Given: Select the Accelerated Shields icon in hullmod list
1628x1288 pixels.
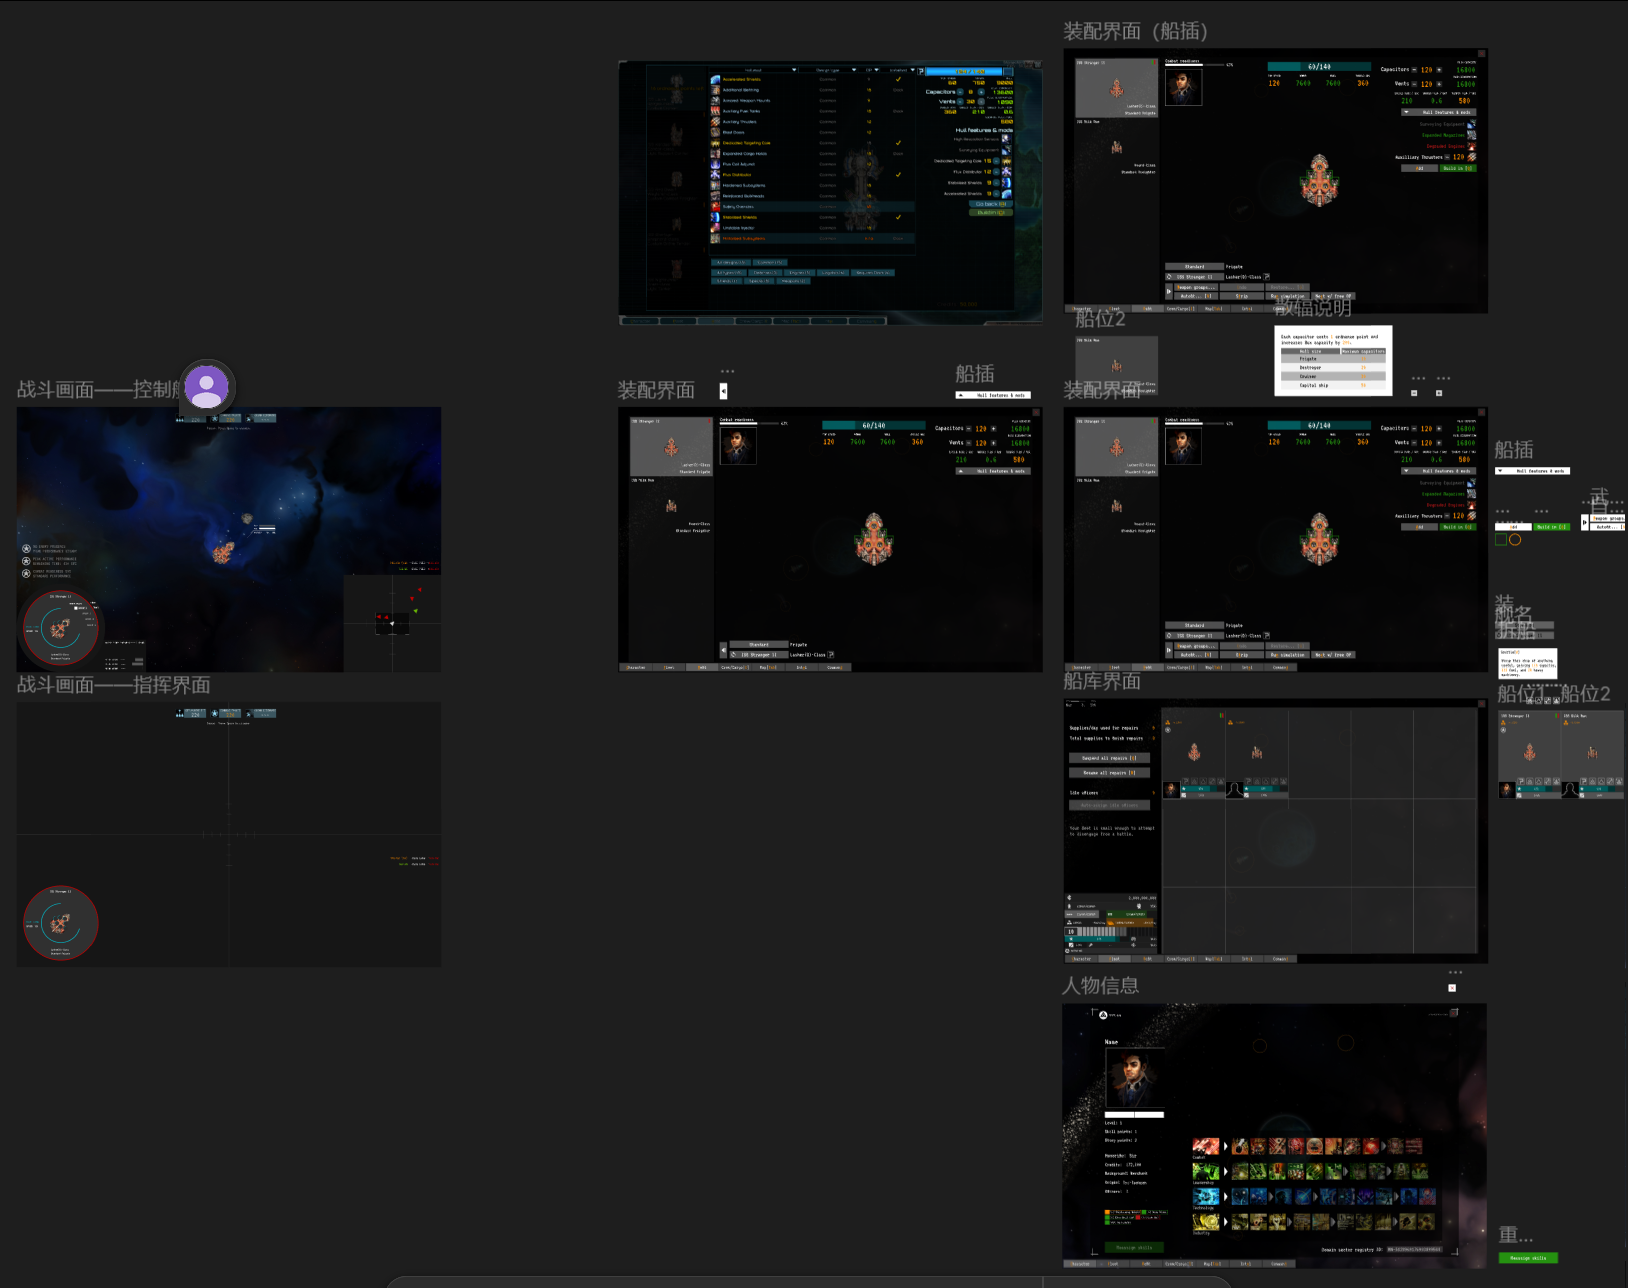Looking at the screenshot, I should 715,79.
